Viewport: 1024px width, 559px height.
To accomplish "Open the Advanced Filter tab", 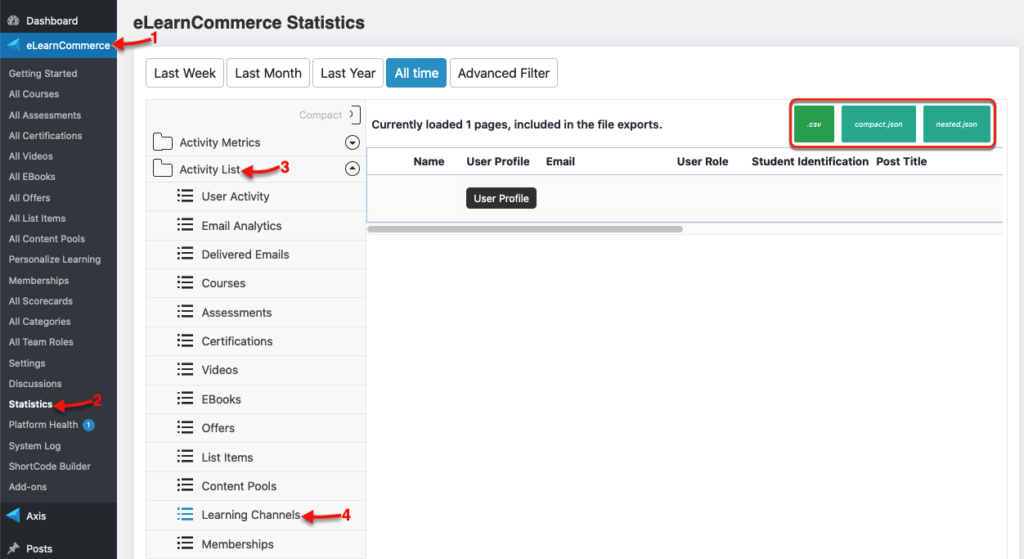I will click(504, 73).
